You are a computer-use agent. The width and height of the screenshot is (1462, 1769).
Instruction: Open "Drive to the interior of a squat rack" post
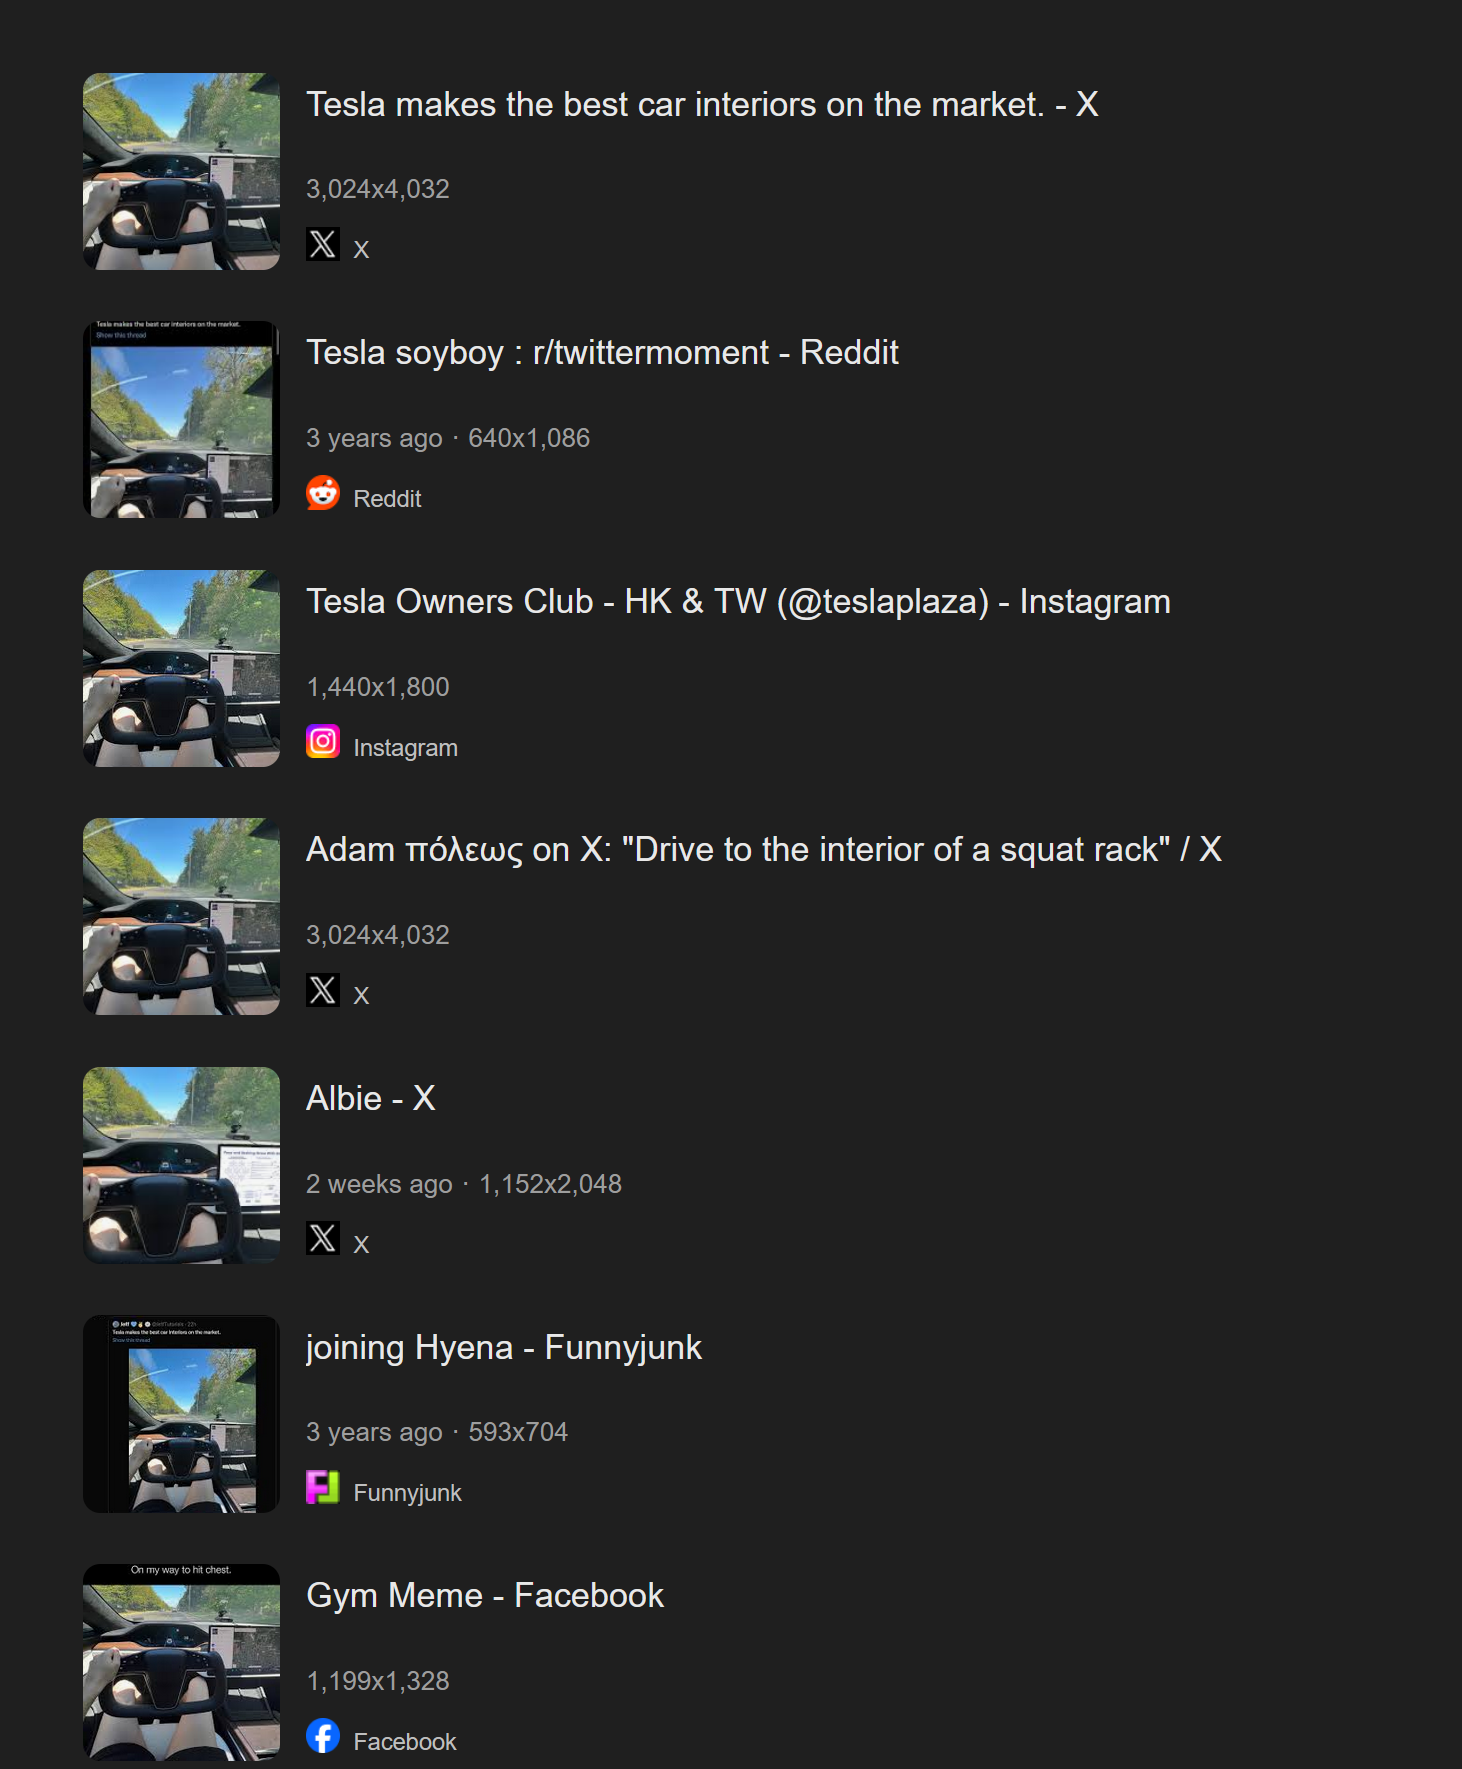pos(764,850)
